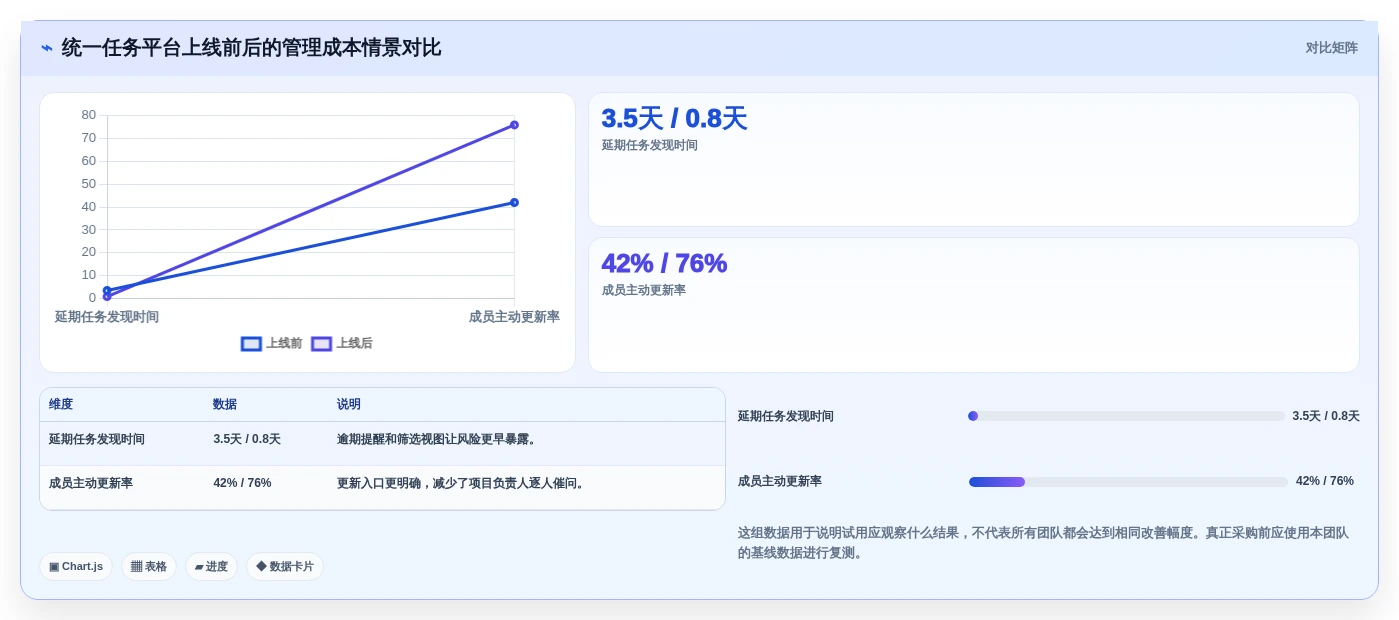Select the 数据卡片 tag chip
The height and width of the screenshot is (620, 1399).
[x=285, y=566]
